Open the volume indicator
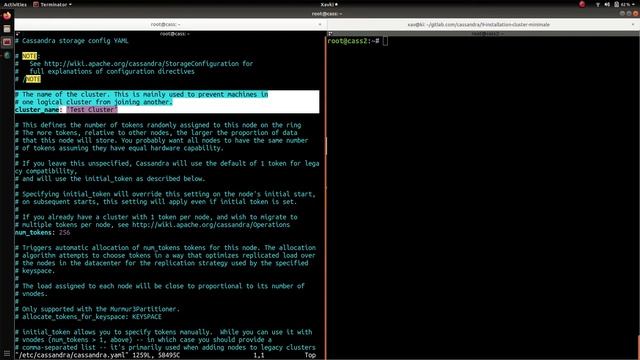The width and height of the screenshot is (640, 360). pyautogui.click(x=607, y=4)
